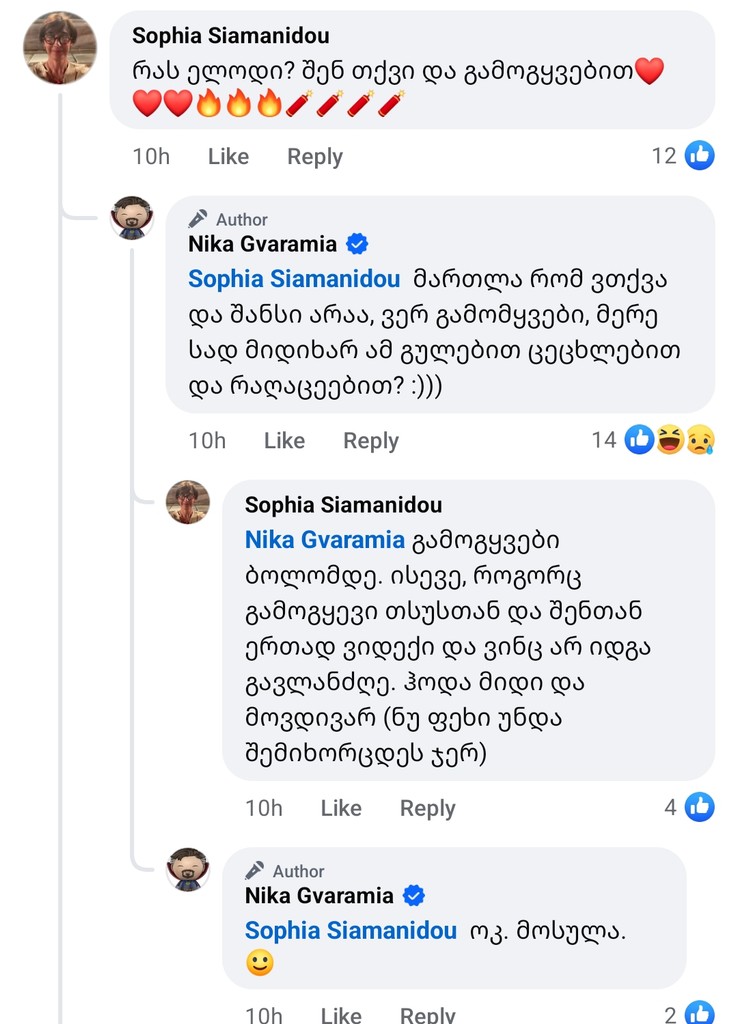Like Nika Gvaramia's first reply with 14 reactions
738x1024 pixels.
[x=284, y=441]
